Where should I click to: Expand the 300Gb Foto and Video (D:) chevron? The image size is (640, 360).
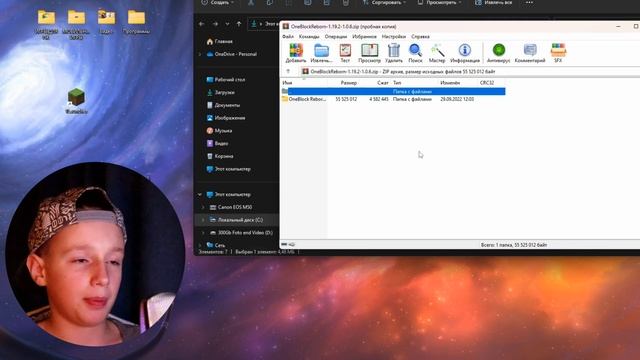click(203, 233)
